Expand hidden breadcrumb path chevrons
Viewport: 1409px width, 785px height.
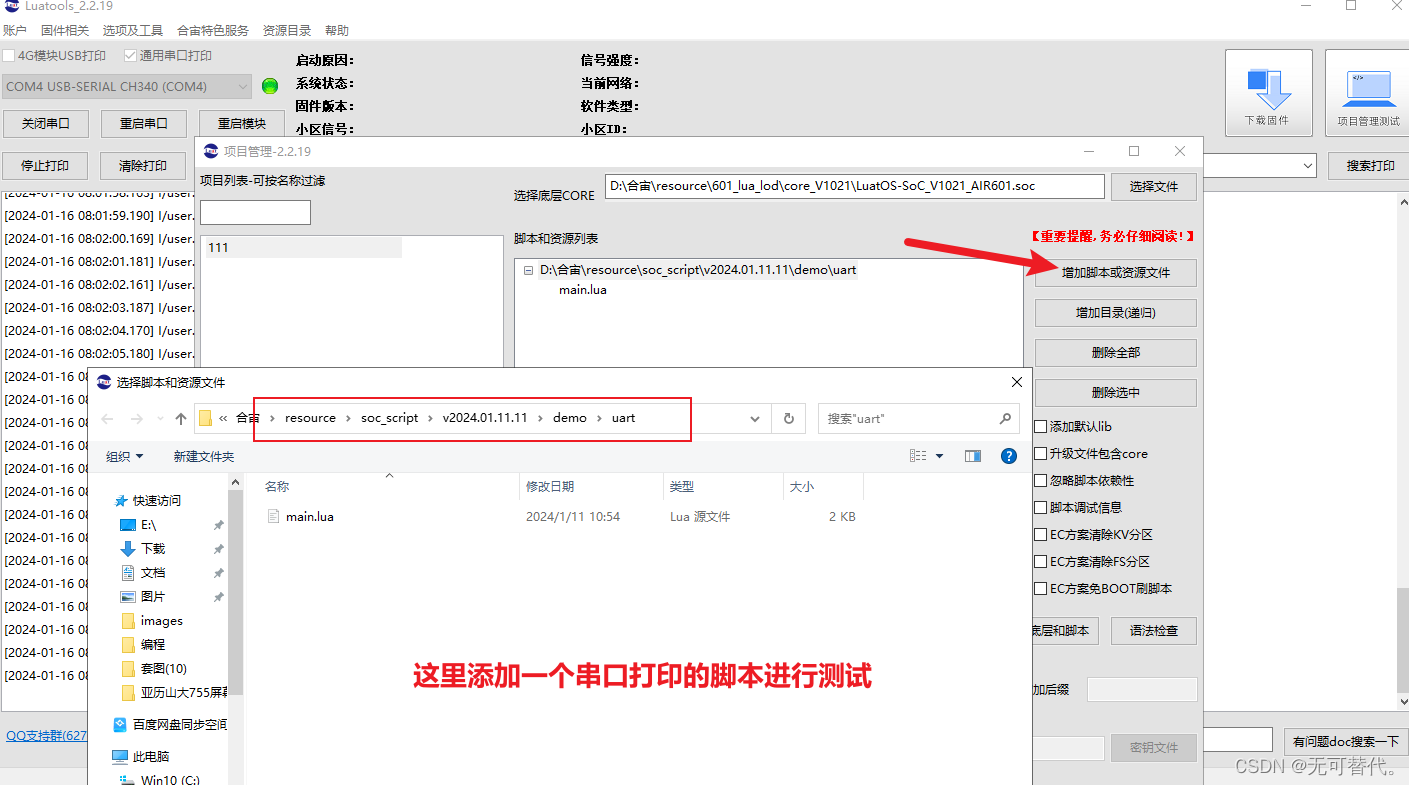click(224, 418)
